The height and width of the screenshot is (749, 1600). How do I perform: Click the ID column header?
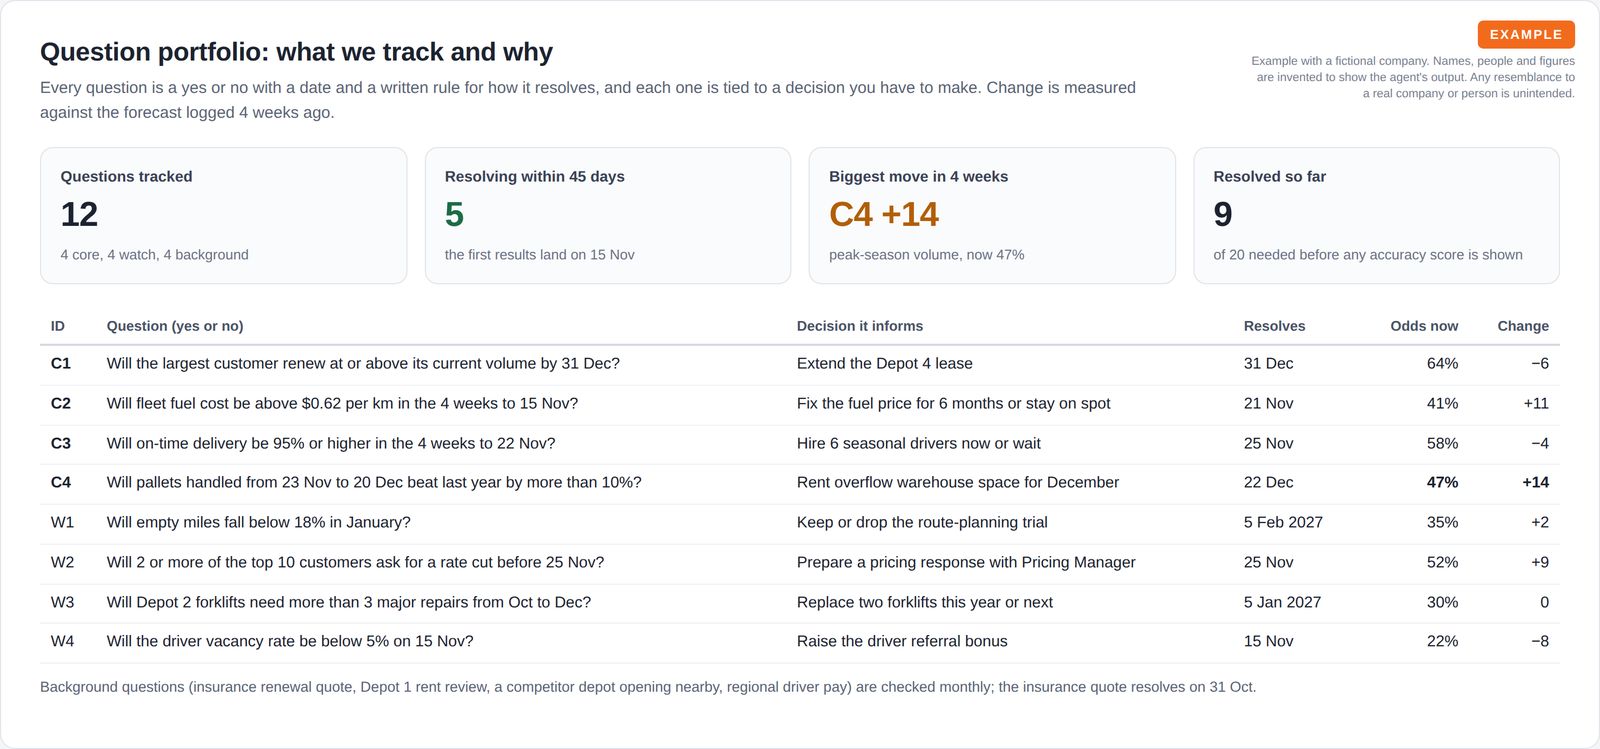[58, 326]
